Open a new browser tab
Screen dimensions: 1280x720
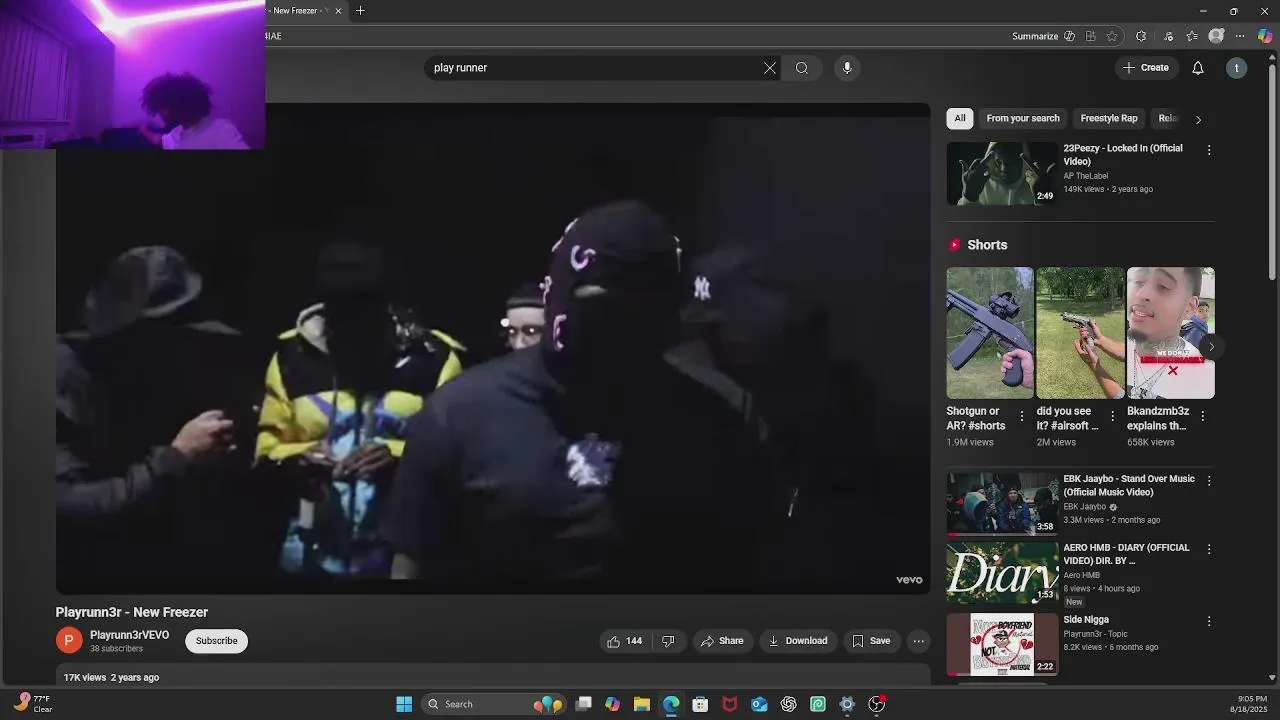(360, 11)
